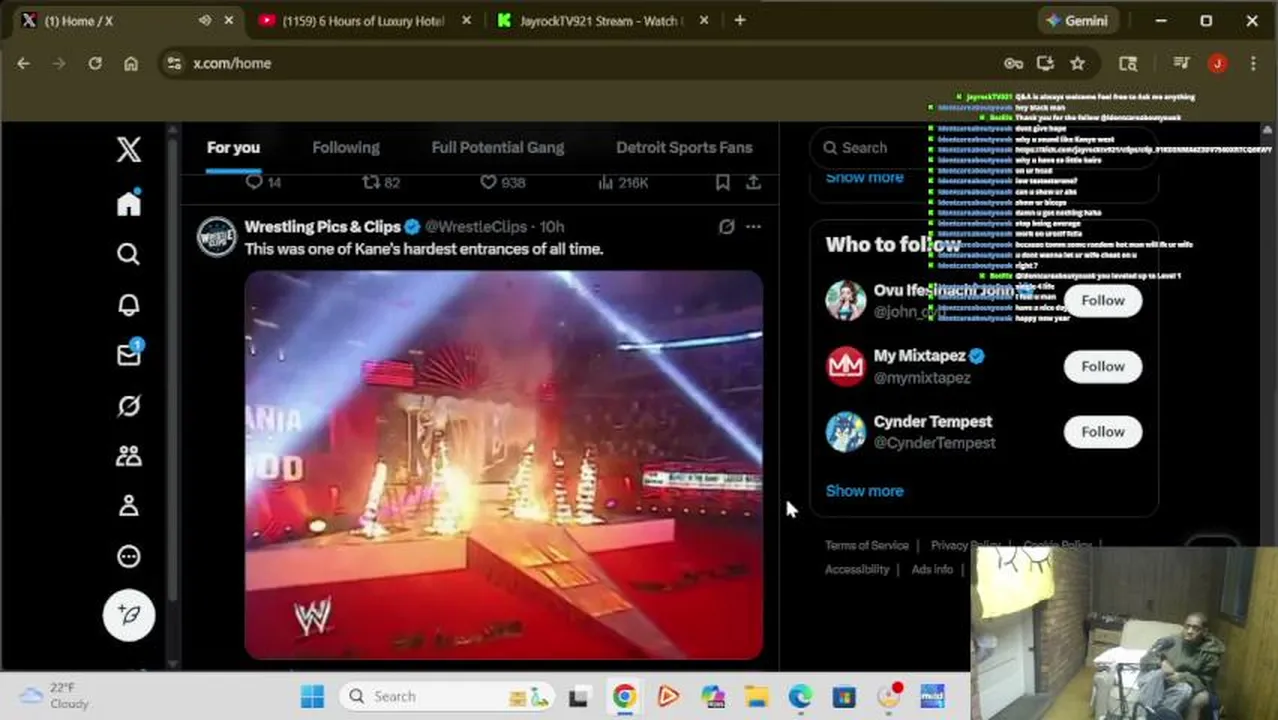1278x720 pixels.
Task: Click the browser Home button
Action: tap(131, 63)
